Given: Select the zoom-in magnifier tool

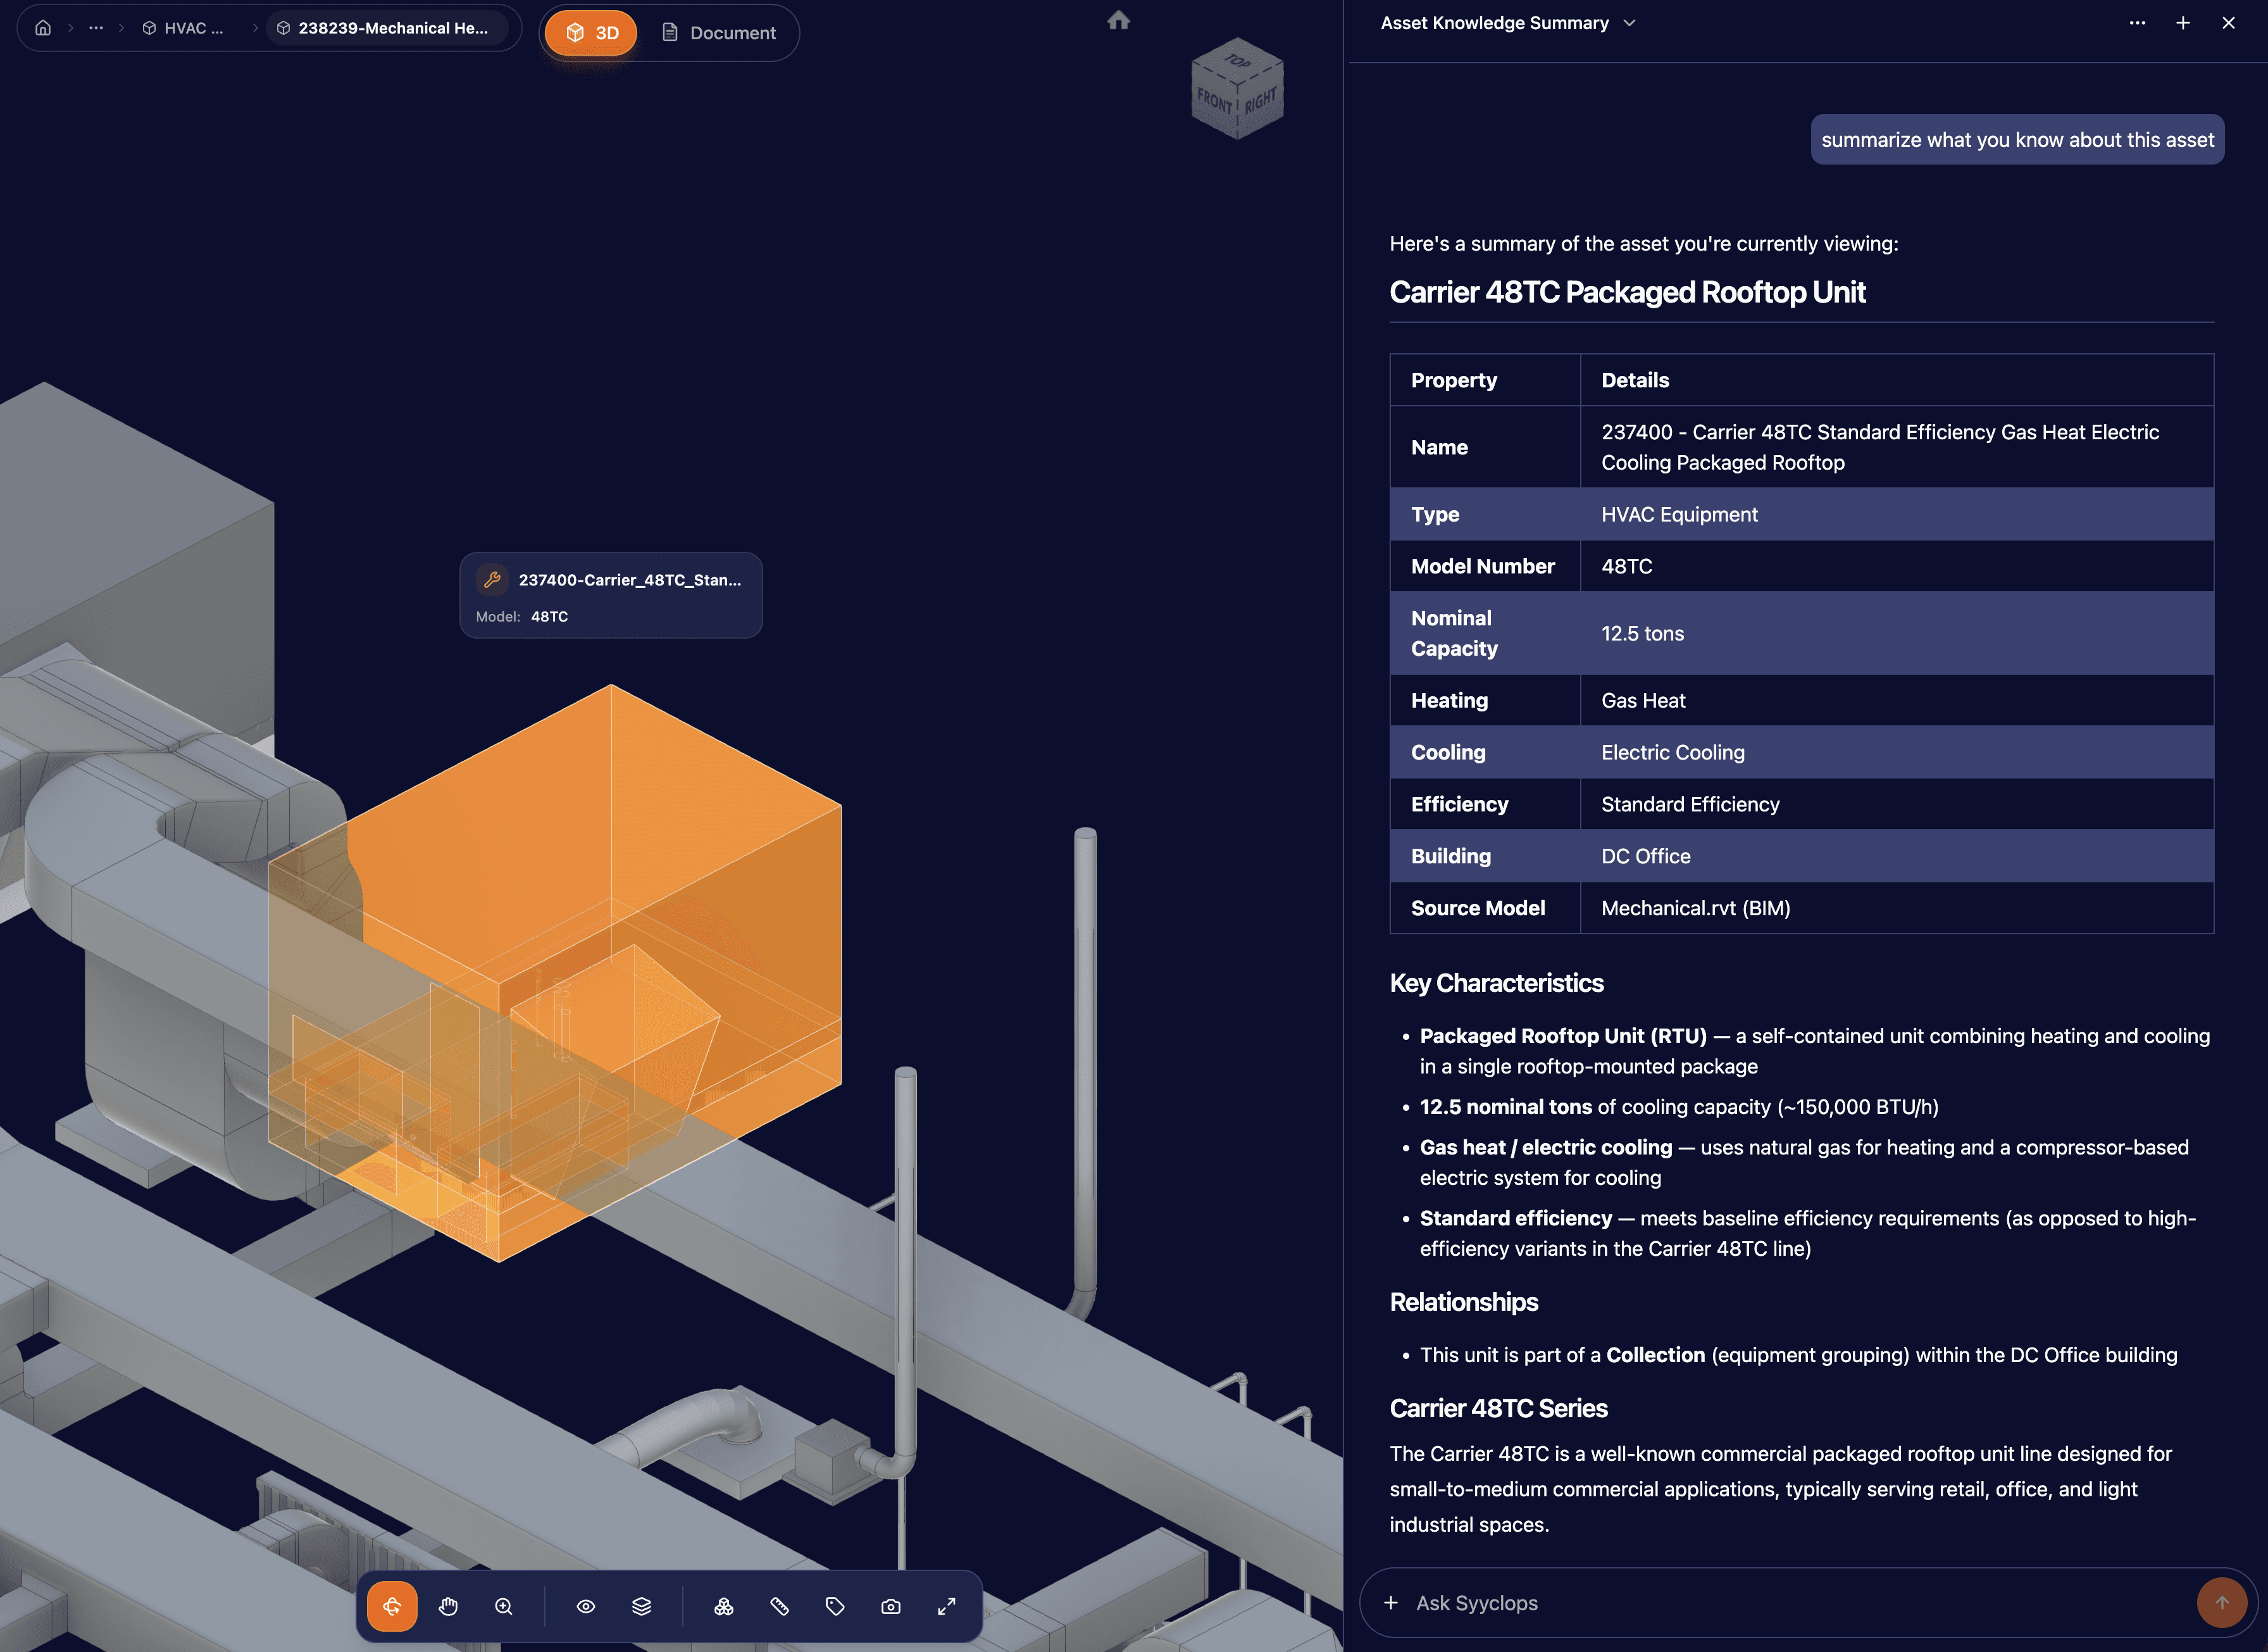Looking at the screenshot, I should [504, 1606].
